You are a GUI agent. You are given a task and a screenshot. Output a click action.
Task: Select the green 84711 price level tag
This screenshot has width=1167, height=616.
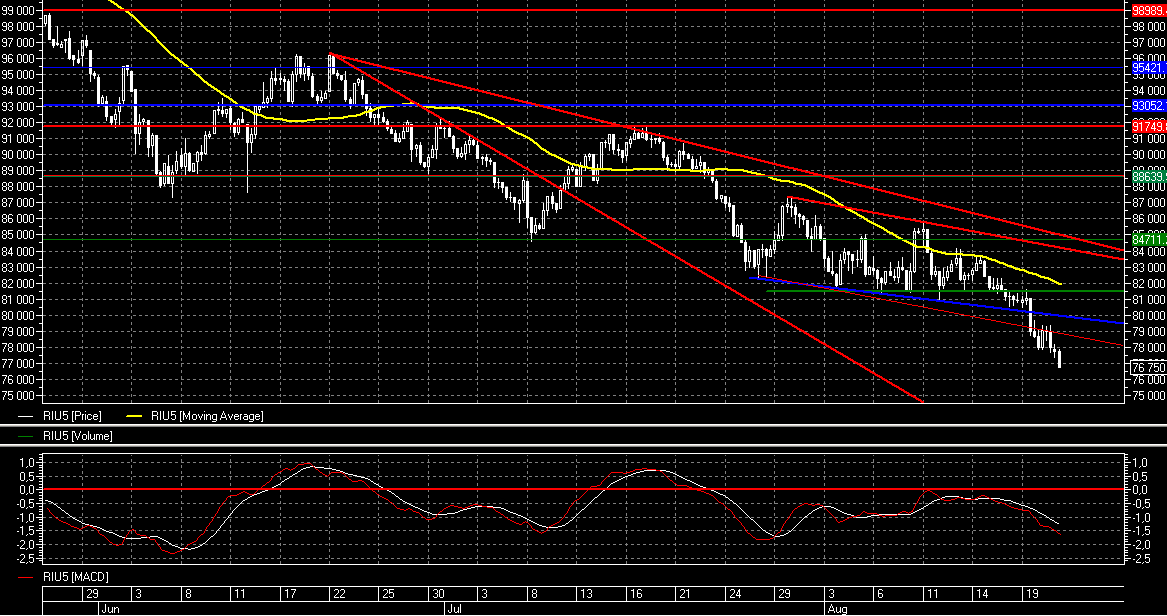1146,240
